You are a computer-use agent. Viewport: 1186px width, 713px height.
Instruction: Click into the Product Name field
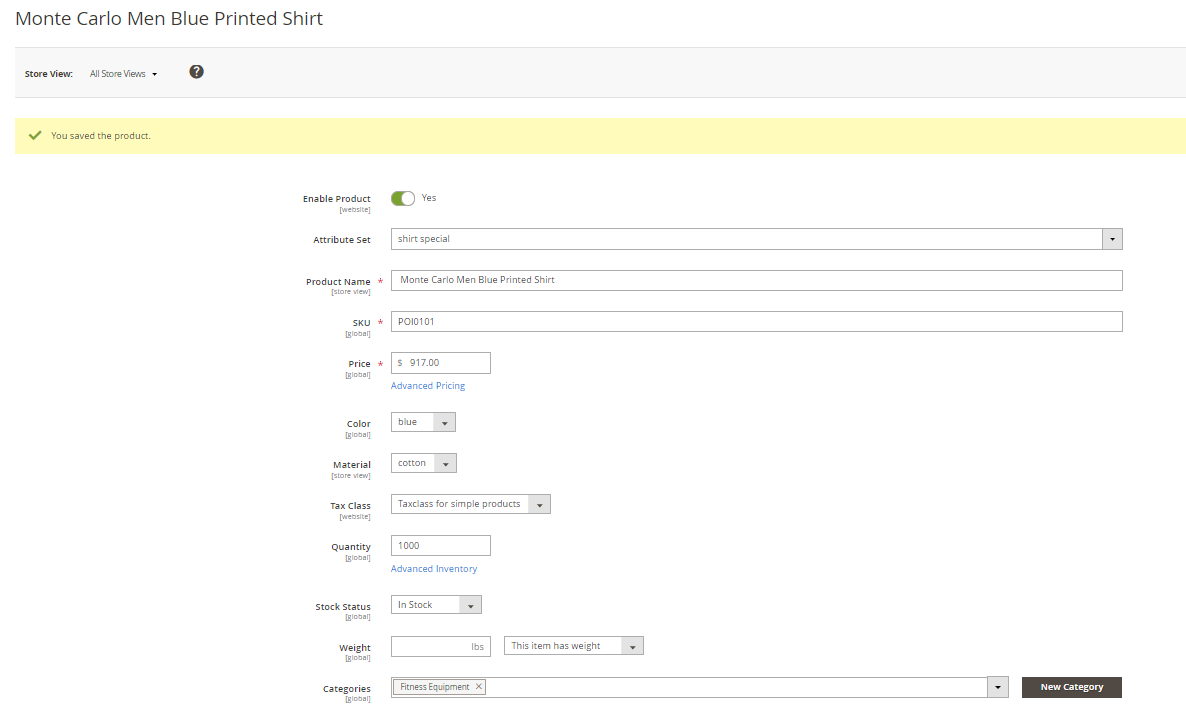(x=756, y=280)
